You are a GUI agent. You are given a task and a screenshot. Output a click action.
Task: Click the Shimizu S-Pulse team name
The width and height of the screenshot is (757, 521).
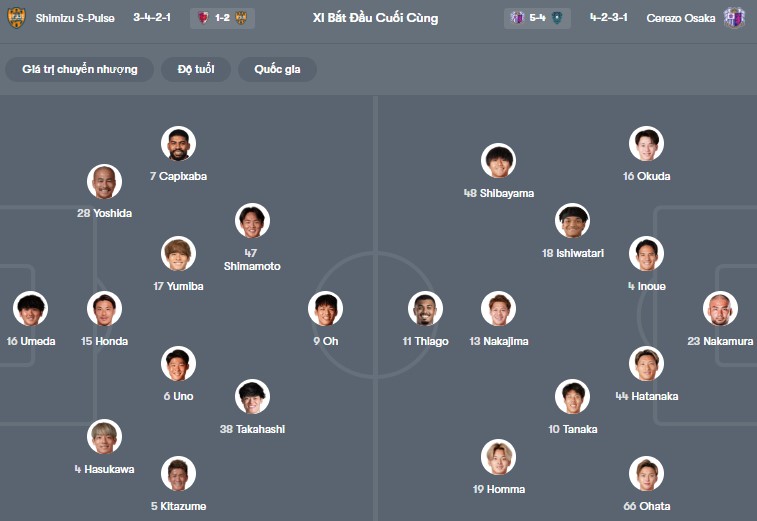75,18
